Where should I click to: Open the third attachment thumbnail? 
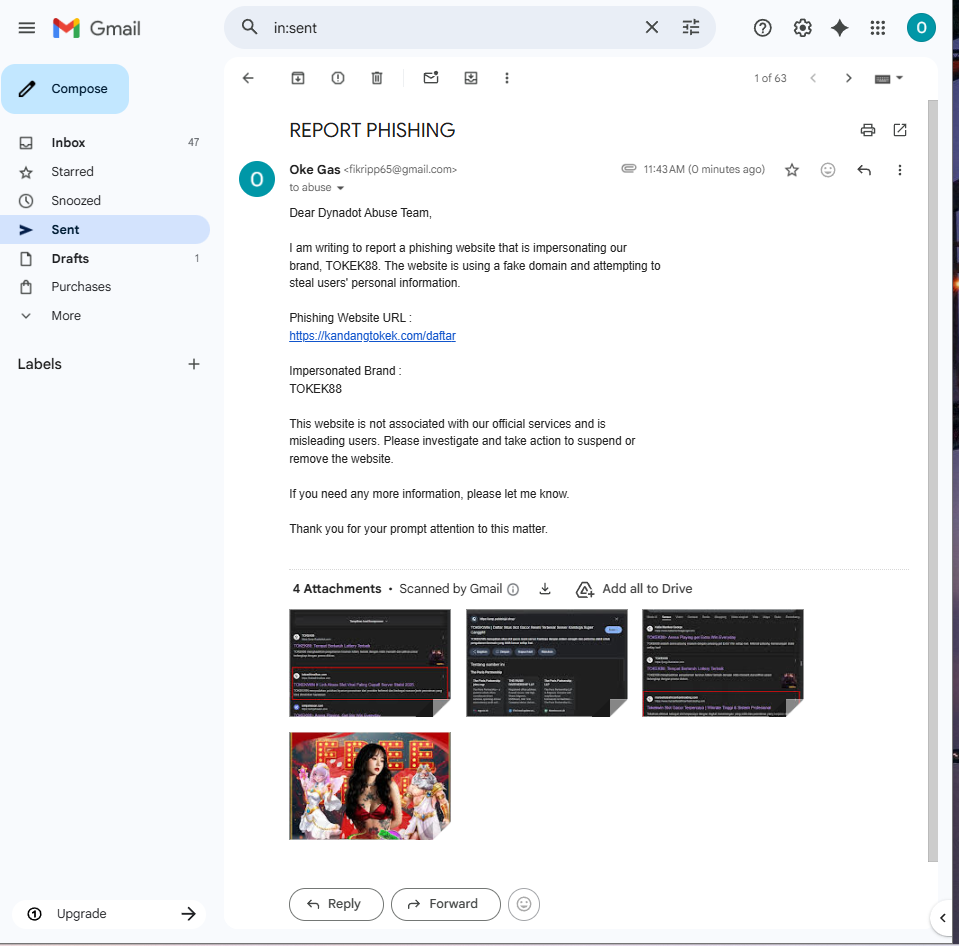click(723, 663)
